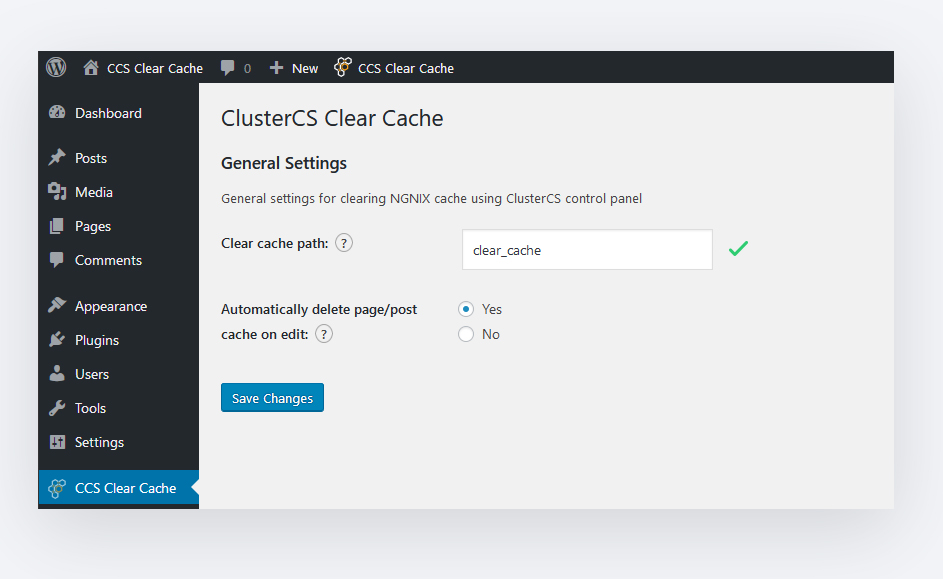Click the plus icon next to New
The height and width of the screenshot is (579, 943).
(x=276, y=68)
